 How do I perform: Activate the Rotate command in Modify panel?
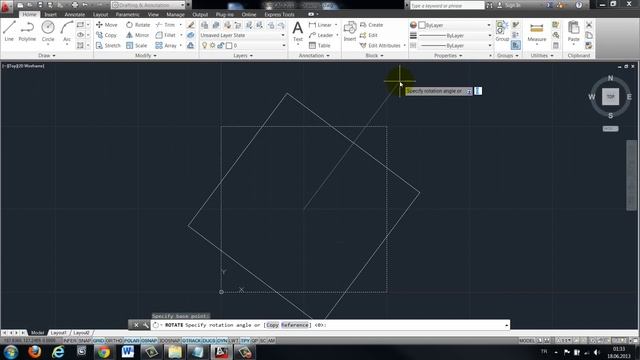138,25
